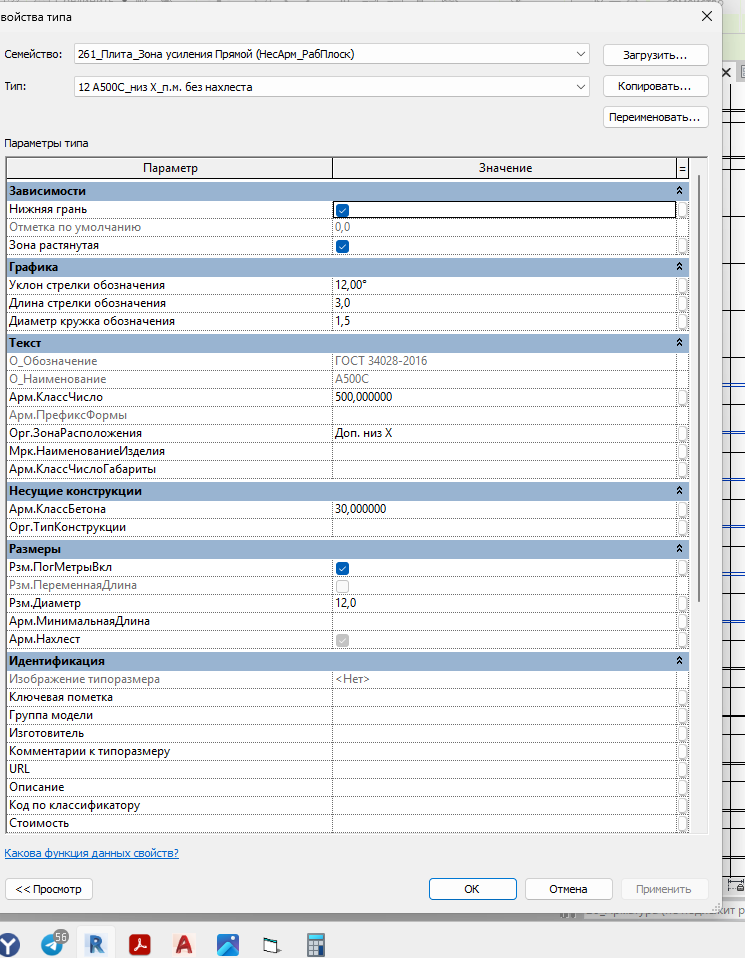Screen dimensions: 745x958
Task: Switch to Revit taskbar icon
Action: [96, 945]
